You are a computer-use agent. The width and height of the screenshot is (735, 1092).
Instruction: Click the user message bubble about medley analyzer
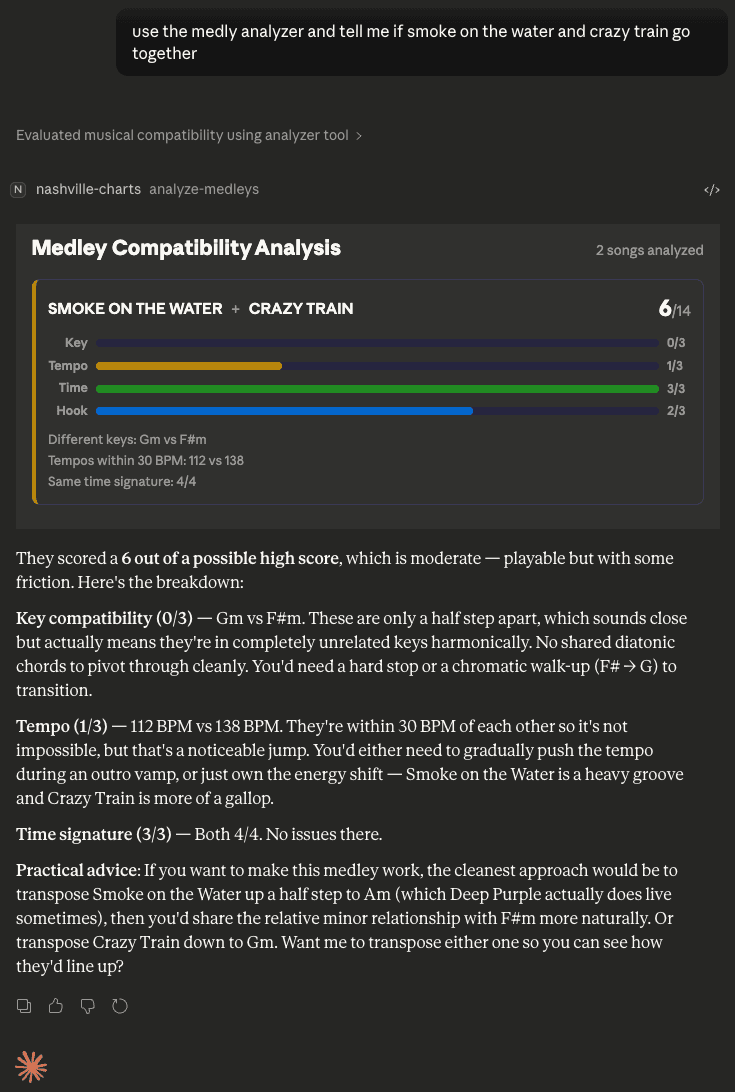(x=421, y=43)
